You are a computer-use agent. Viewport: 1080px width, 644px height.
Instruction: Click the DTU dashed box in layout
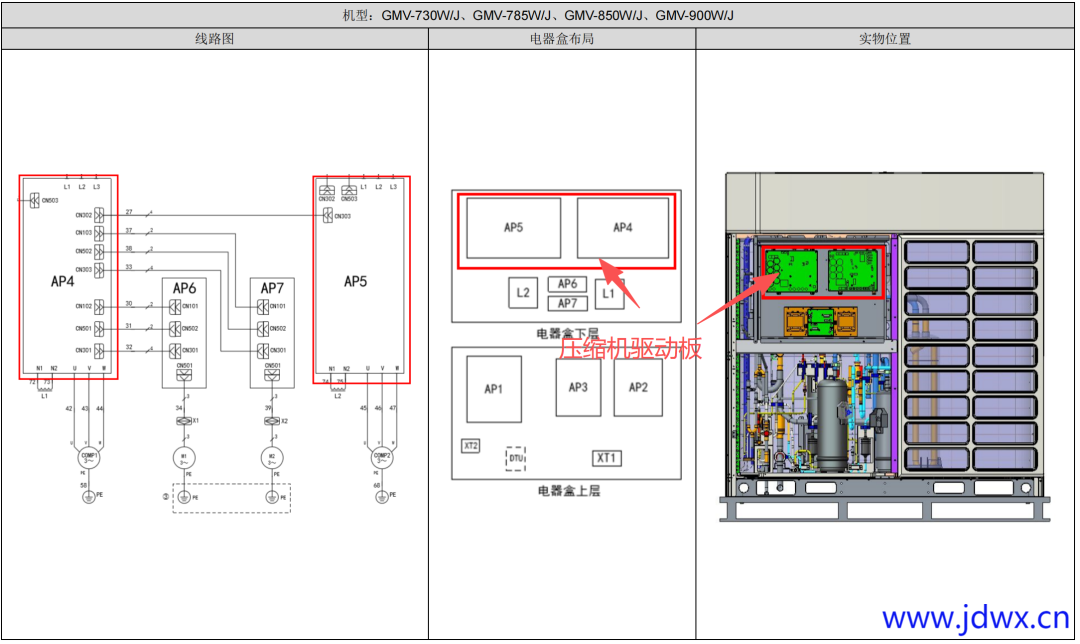click(x=515, y=458)
